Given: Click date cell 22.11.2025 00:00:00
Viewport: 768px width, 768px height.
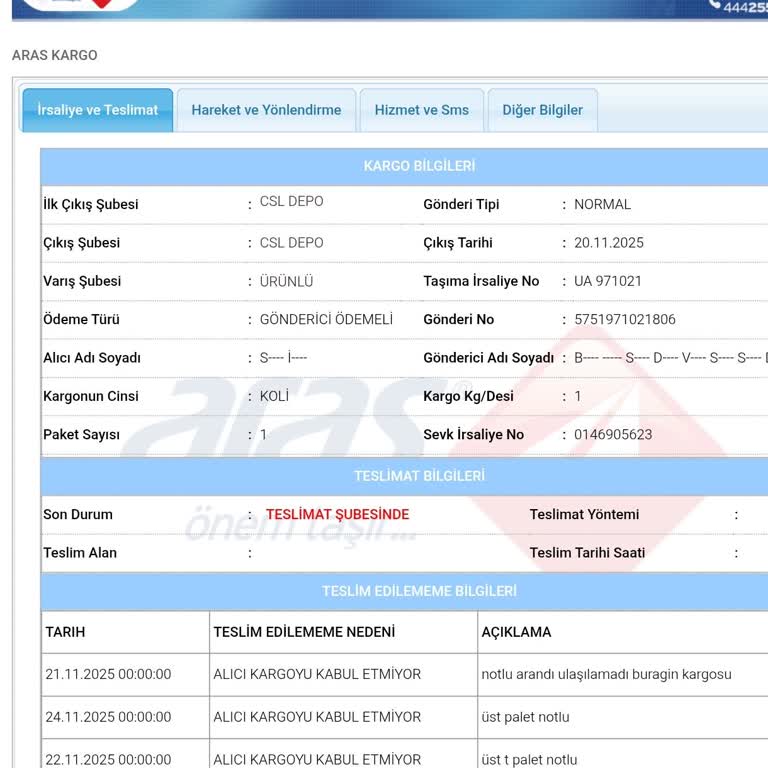Looking at the screenshot, I should [108, 760].
